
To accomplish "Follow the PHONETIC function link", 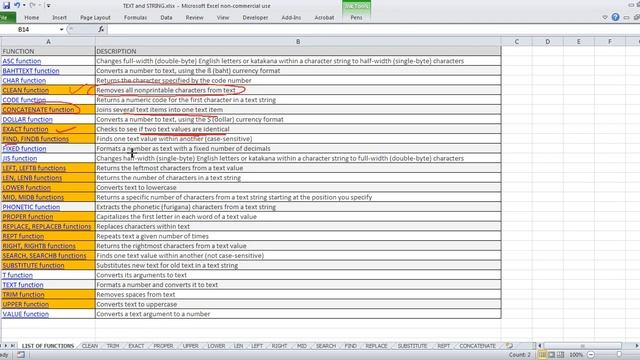I will pyautogui.click(x=31, y=207).
